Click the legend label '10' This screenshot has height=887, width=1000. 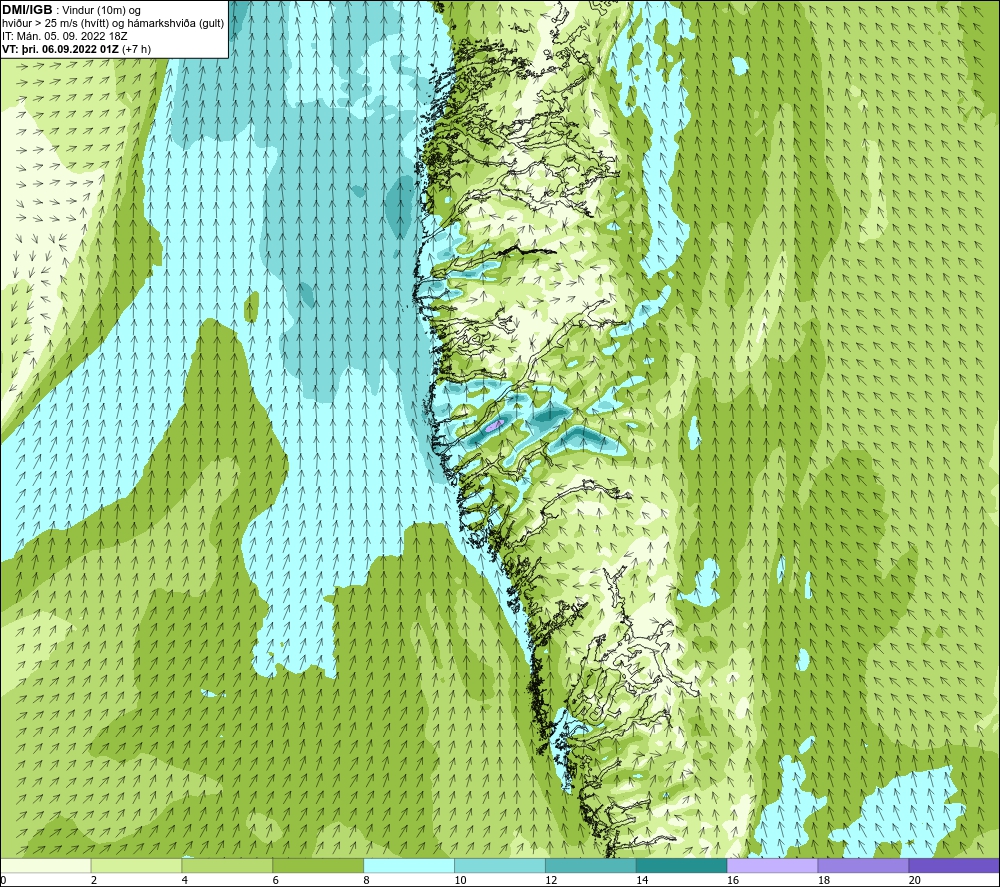coord(460,880)
